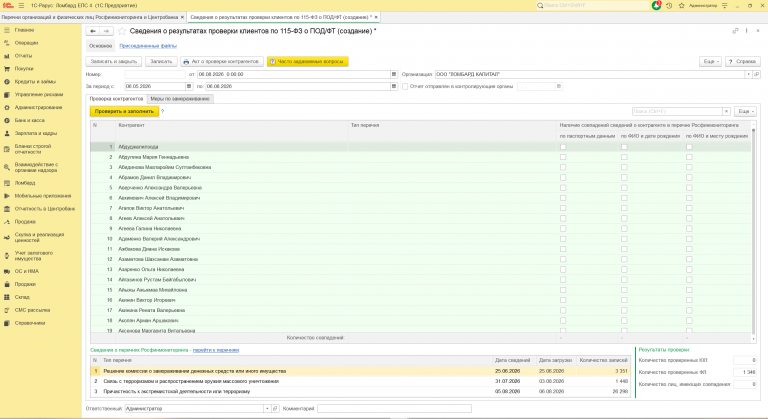Go back with the left arrow button
Image resolution: width=768 pixels, height=419 pixels.
pos(93,31)
